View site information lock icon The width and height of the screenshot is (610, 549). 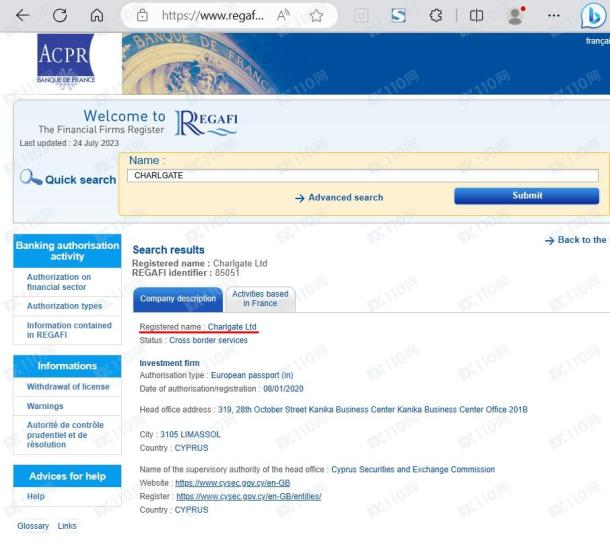click(x=143, y=16)
